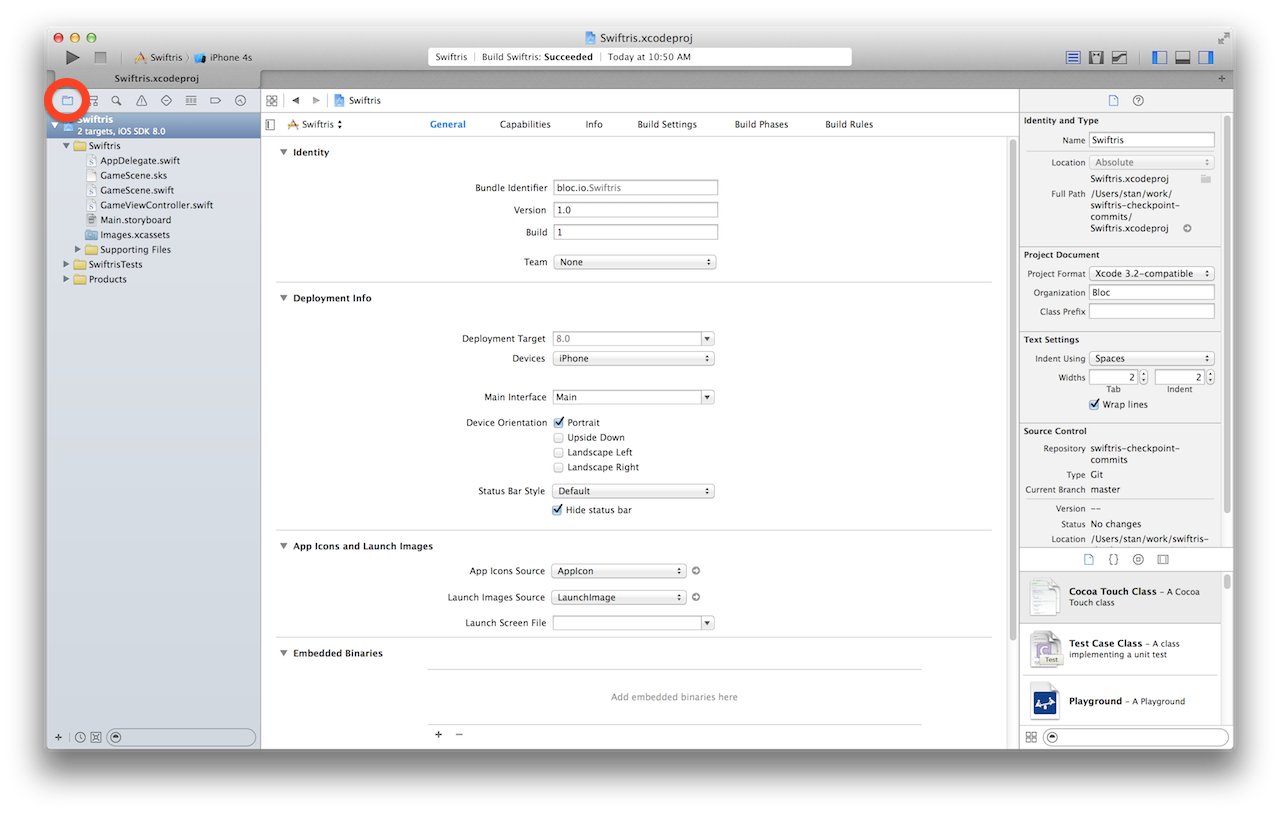Image resolution: width=1280 pixels, height=814 pixels.
Task: Open the Report navigator icon
Action: [240, 101]
